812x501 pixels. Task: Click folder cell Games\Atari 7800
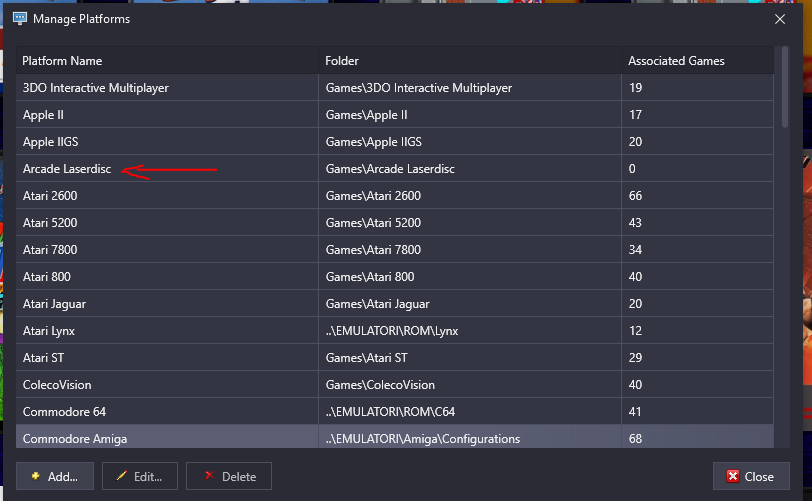[470, 249]
